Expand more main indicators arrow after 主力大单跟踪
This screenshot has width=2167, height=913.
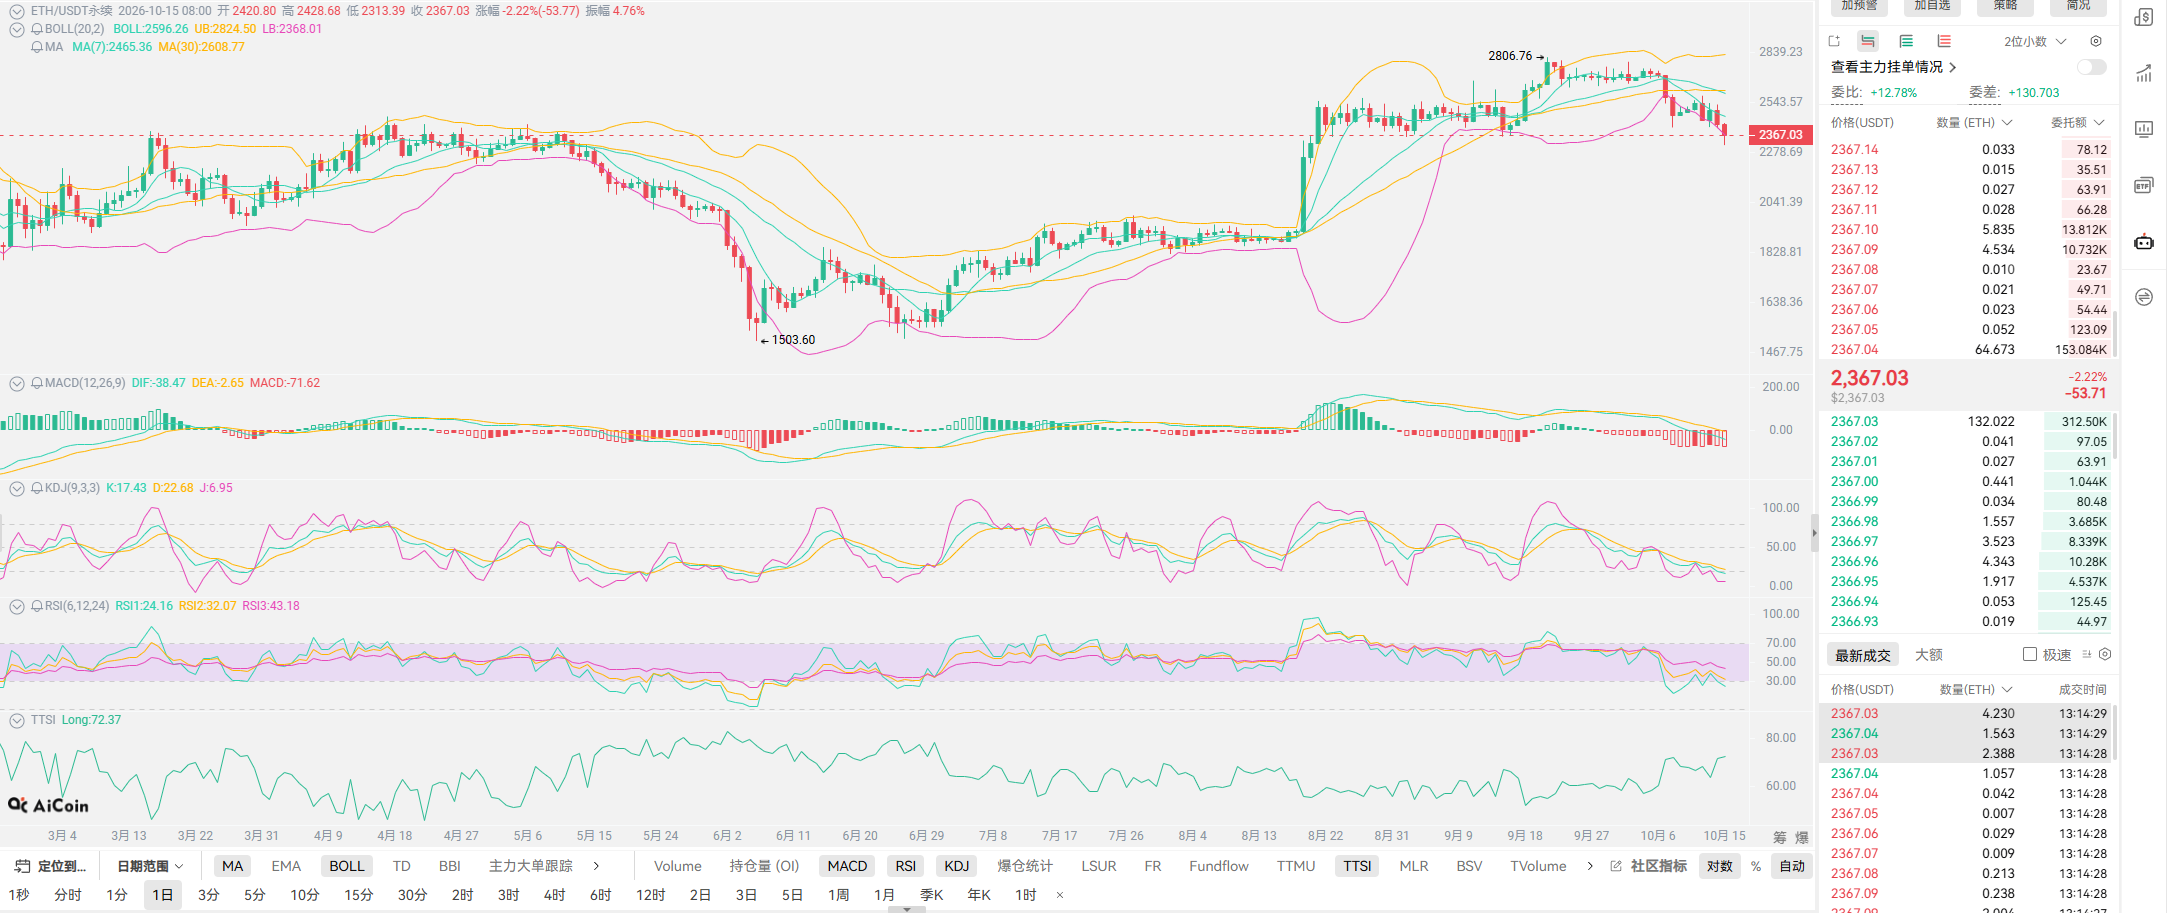pyautogui.click(x=596, y=866)
